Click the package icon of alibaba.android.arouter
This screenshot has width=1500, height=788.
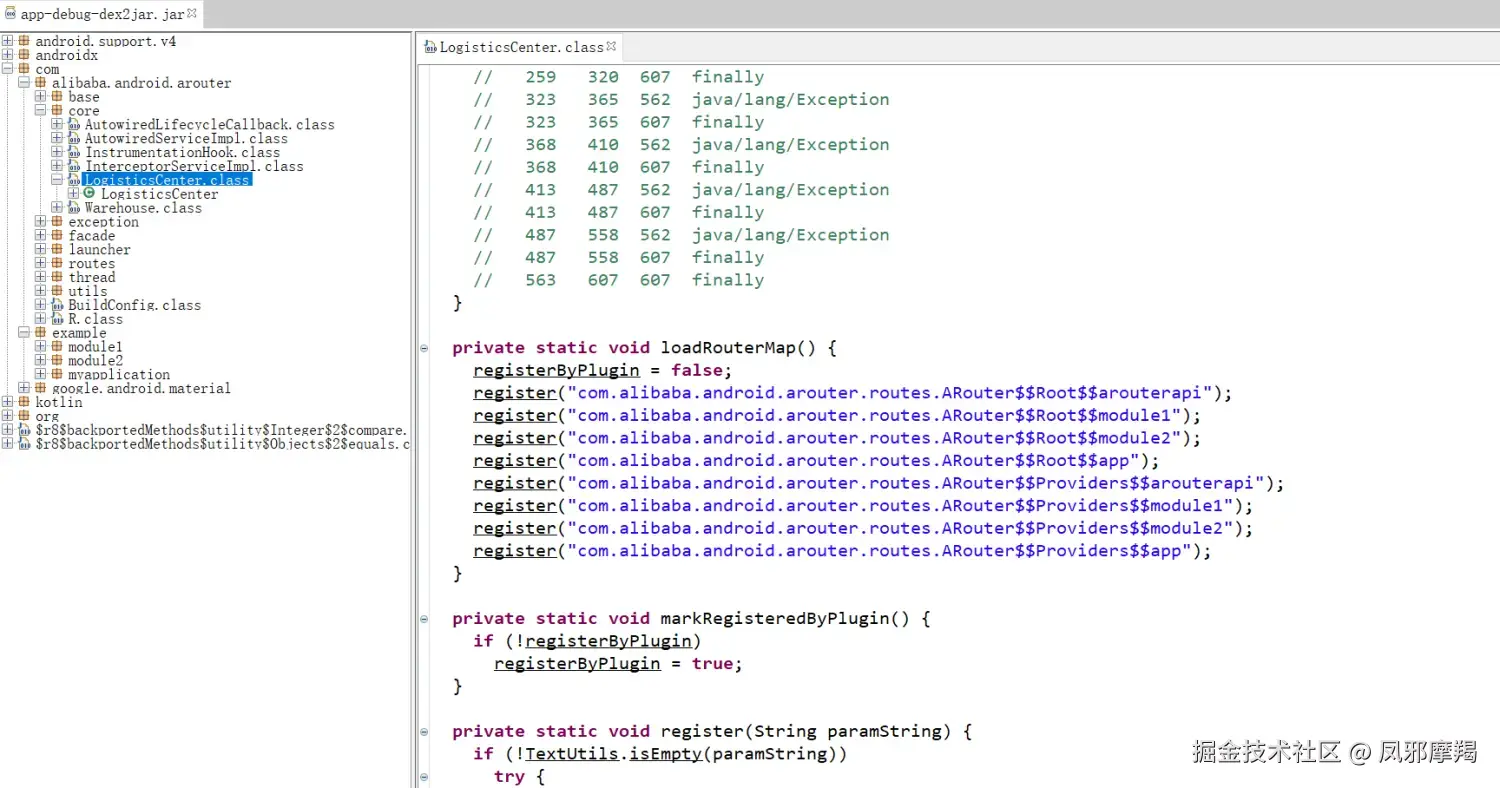pos(41,83)
